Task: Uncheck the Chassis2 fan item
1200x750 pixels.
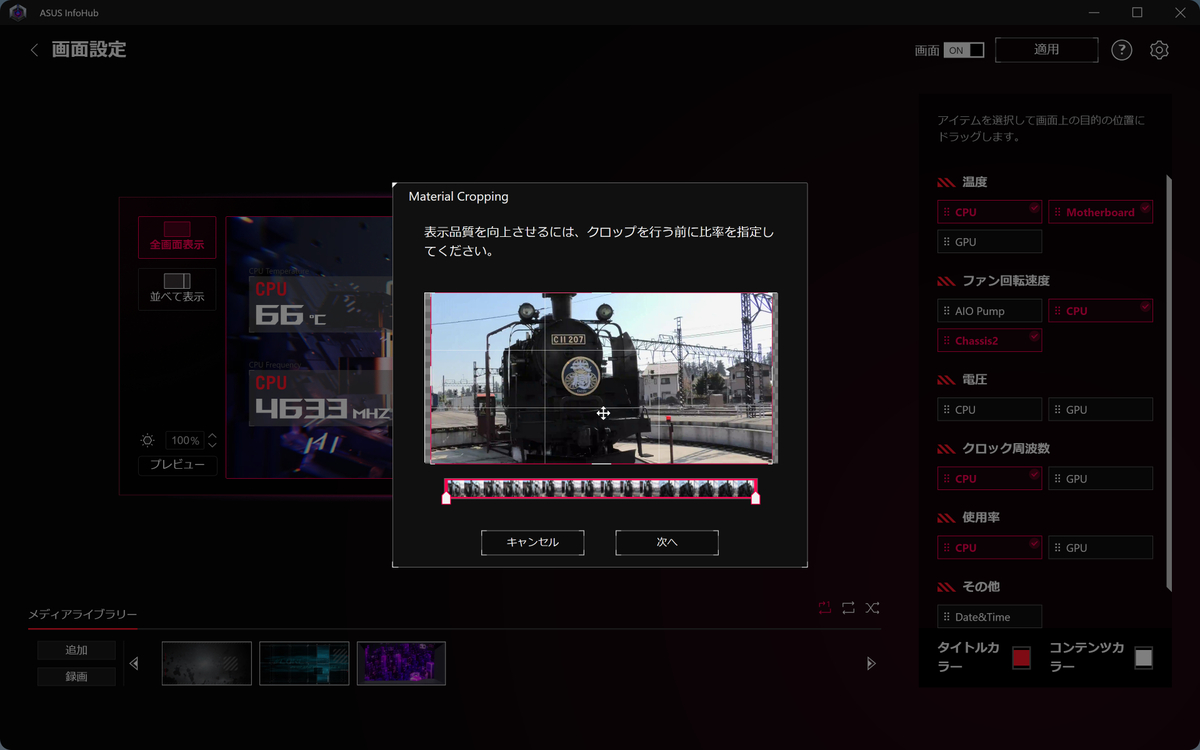Action: tap(990, 341)
